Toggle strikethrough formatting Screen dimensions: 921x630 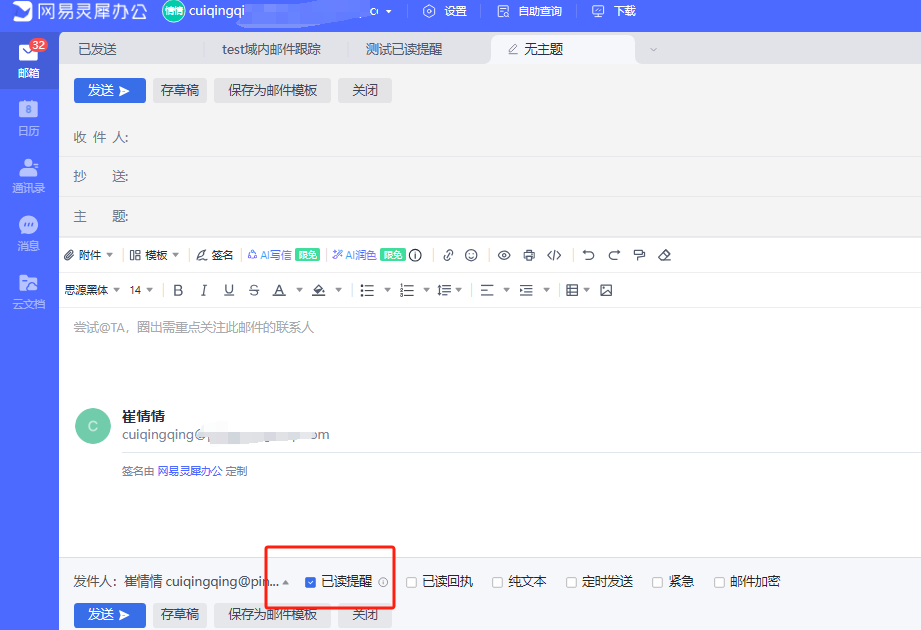pos(254,290)
